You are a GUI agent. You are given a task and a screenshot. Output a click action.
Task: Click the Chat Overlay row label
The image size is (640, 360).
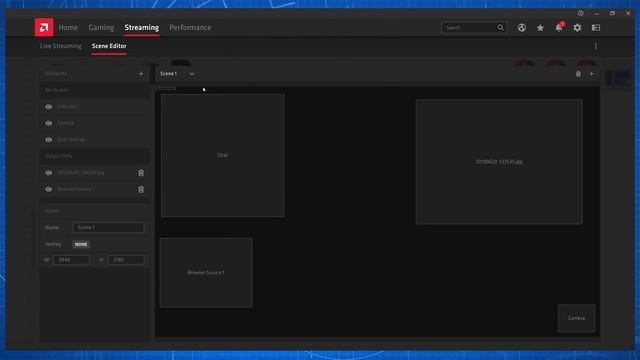point(71,140)
